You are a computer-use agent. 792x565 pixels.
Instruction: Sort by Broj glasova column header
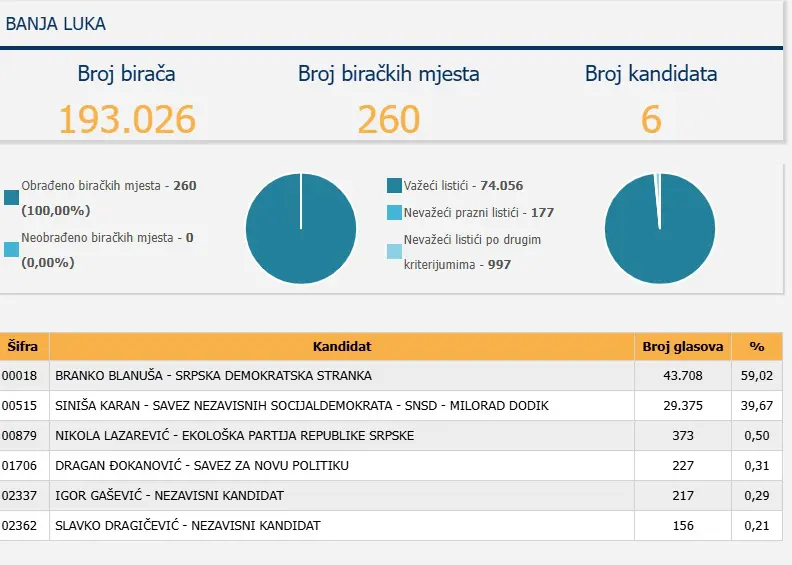[682, 346]
